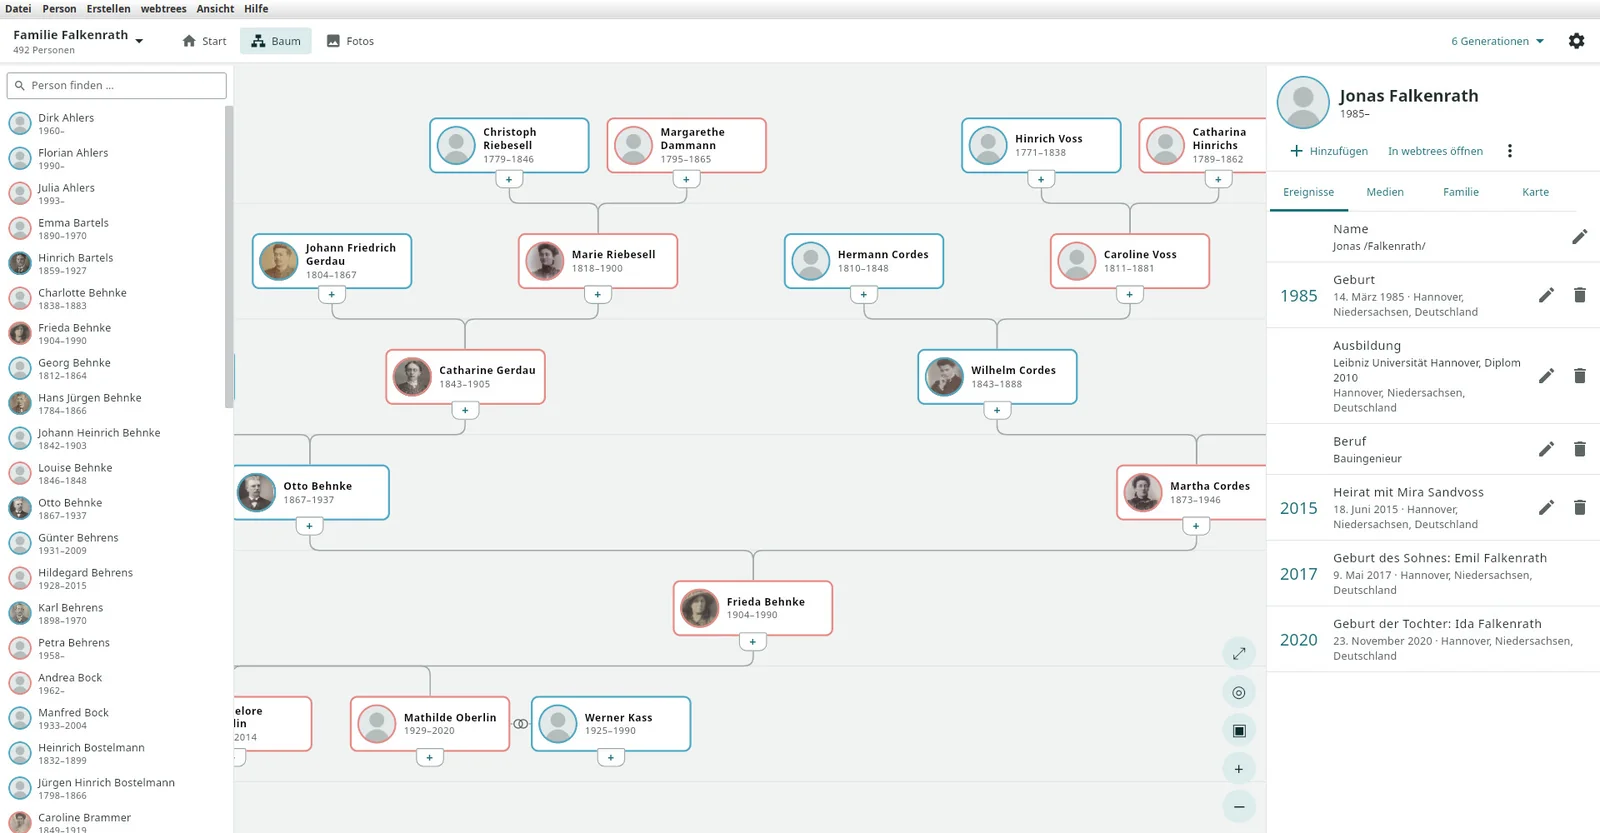Open the Familie Falkenrath tree selector
The width and height of the screenshot is (1600, 833).
78,41
